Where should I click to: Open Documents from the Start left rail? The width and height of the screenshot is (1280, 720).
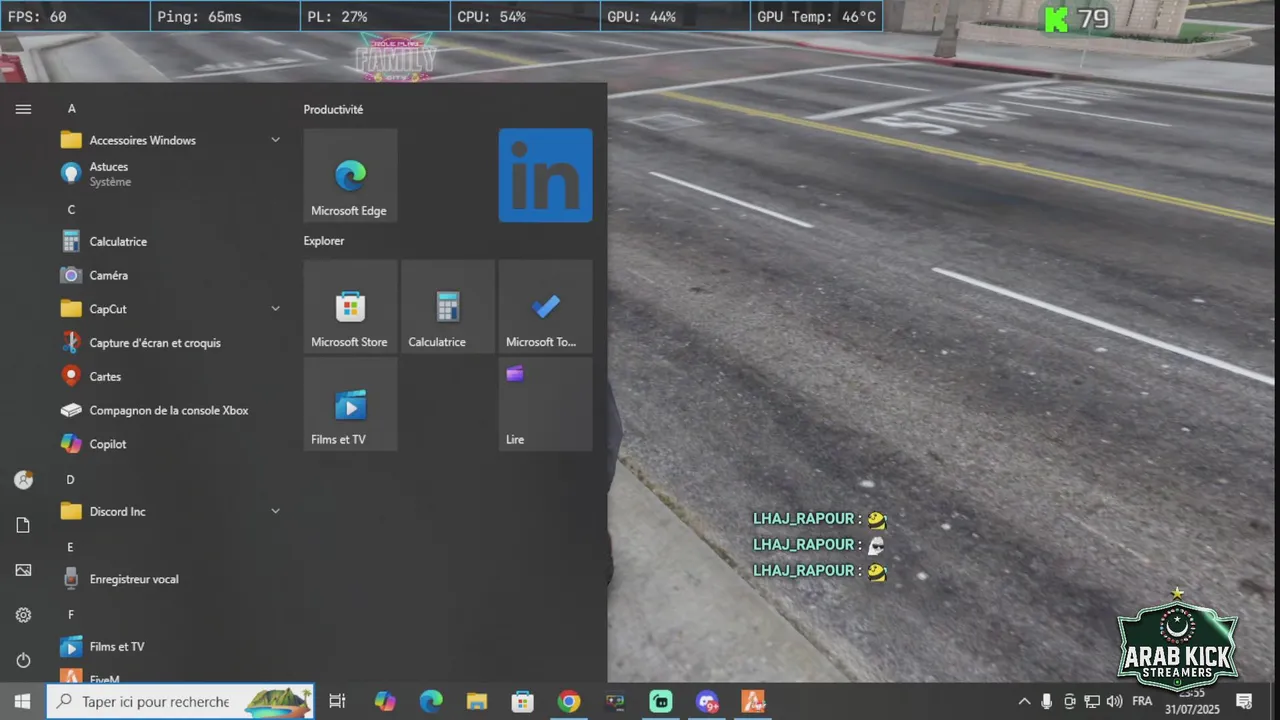click(23, 525)
